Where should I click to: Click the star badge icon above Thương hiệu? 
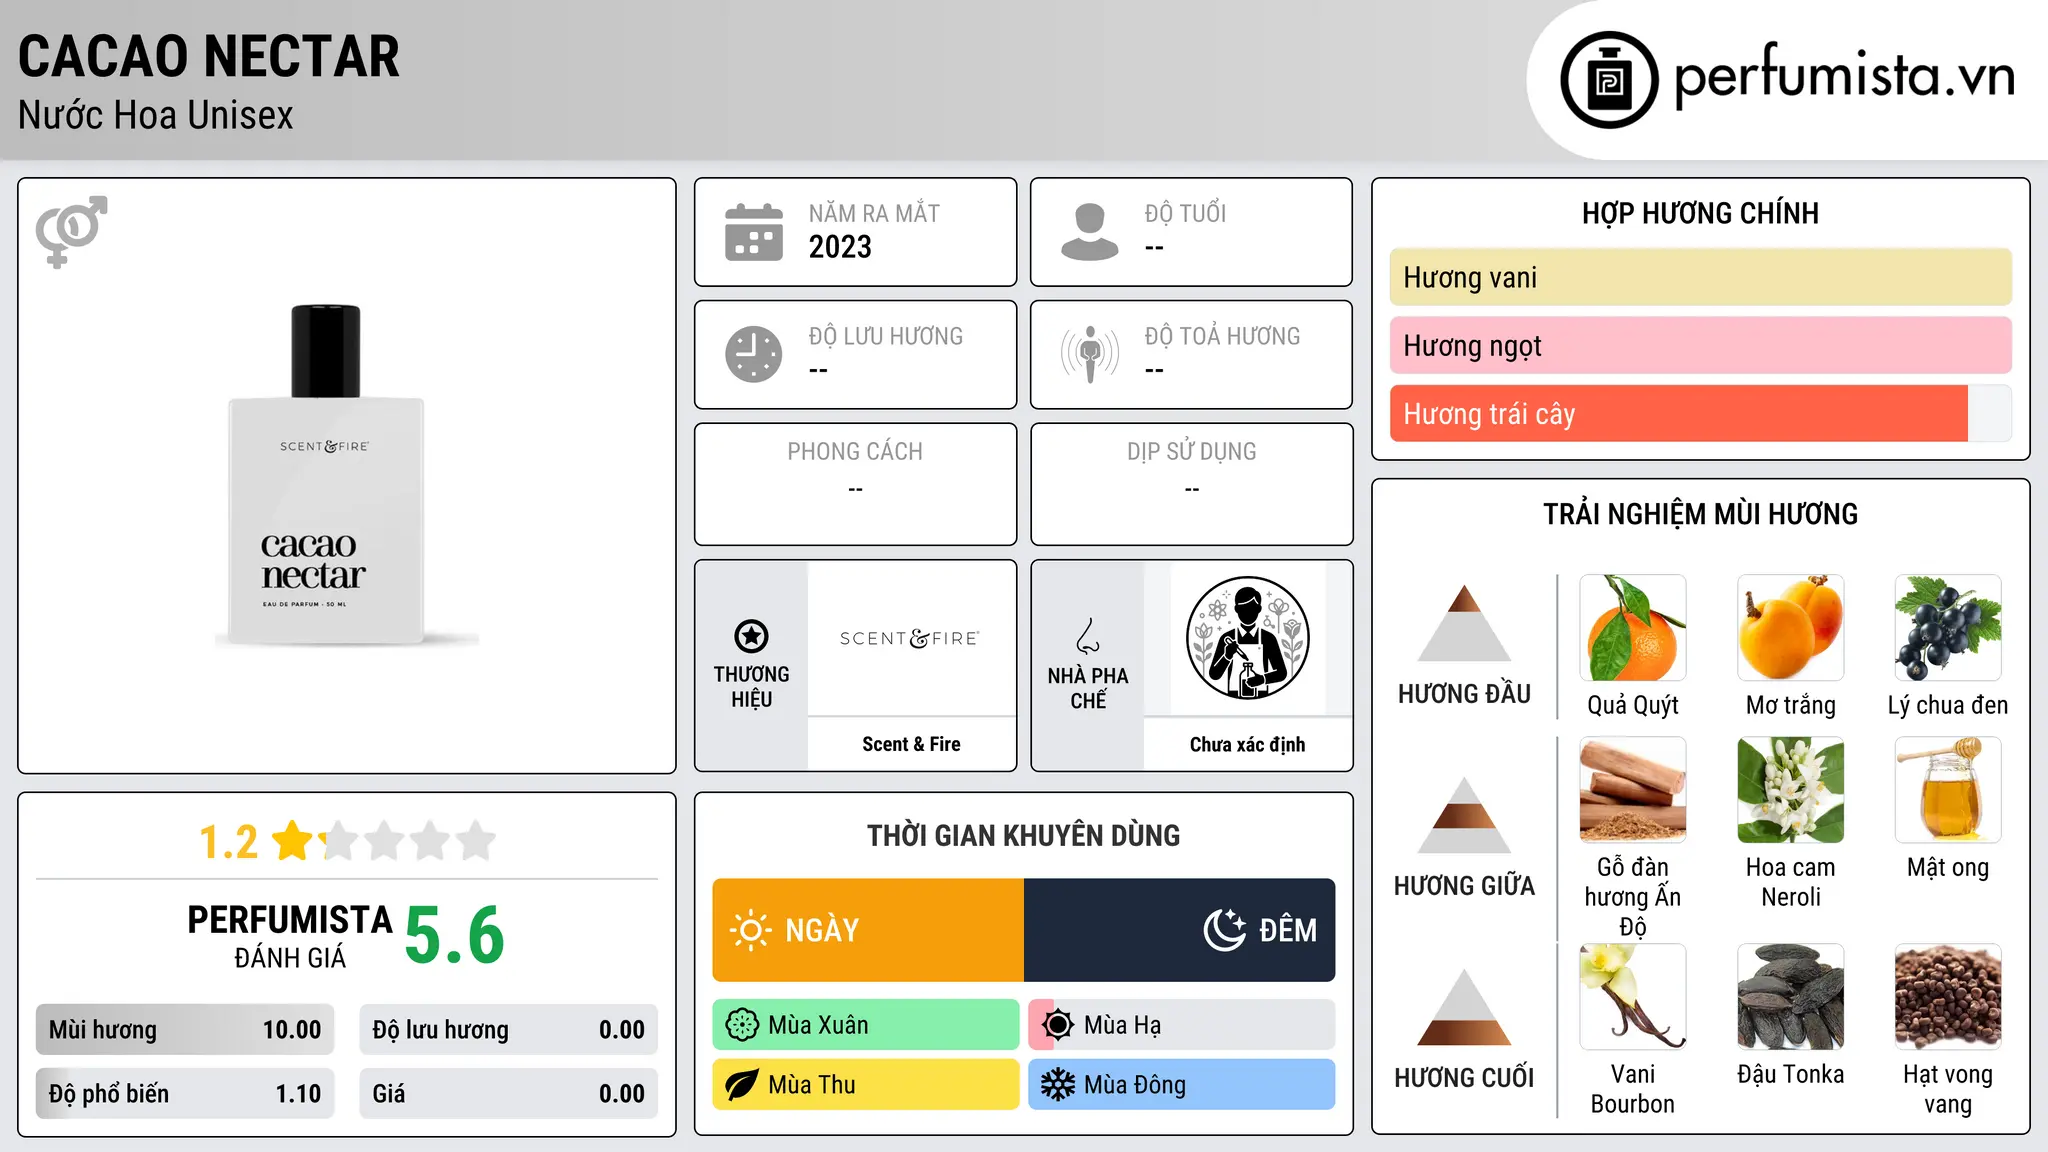(x=752, y=636)
